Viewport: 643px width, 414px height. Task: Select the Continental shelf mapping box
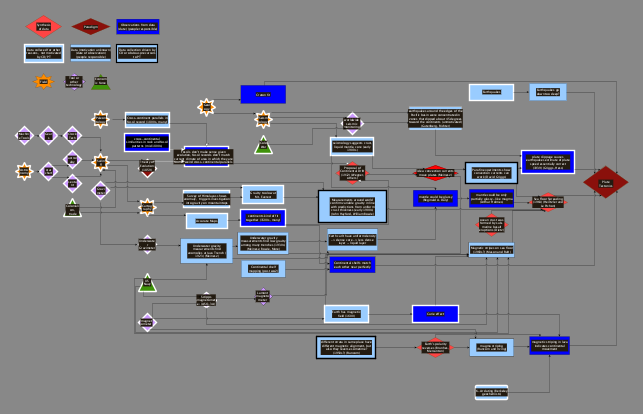pyautogui.click(x=263, y=269)
